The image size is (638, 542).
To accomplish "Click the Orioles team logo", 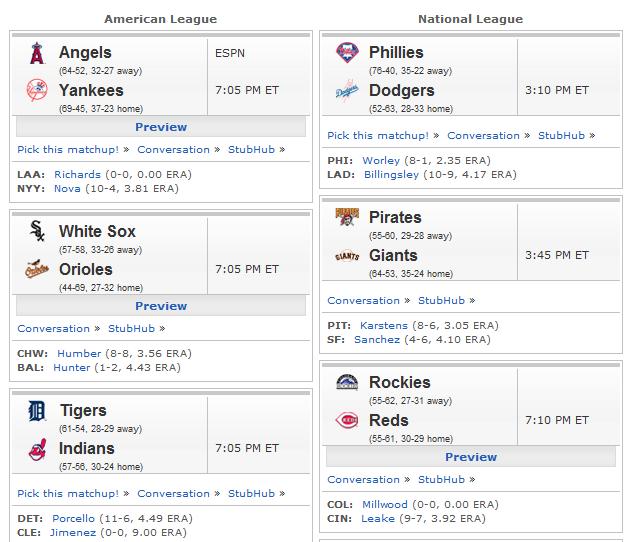I will (x=37, y=269).
